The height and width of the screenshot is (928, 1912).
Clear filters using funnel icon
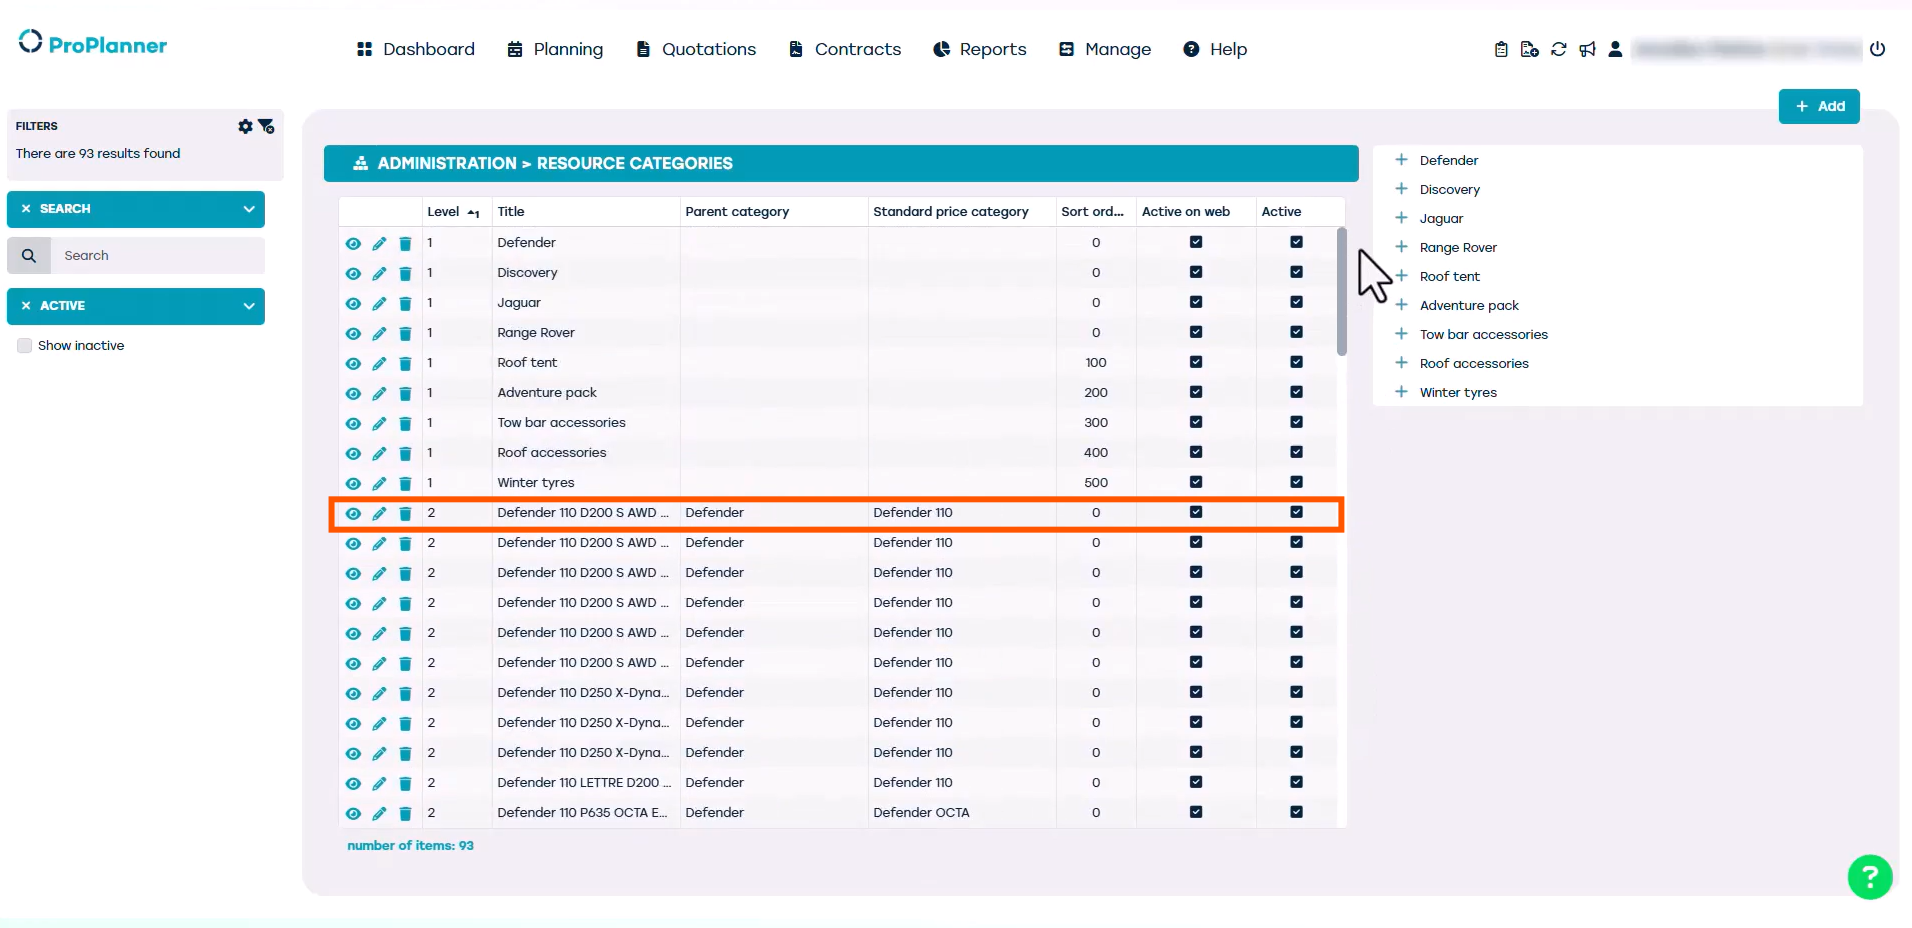click(266, 126)
